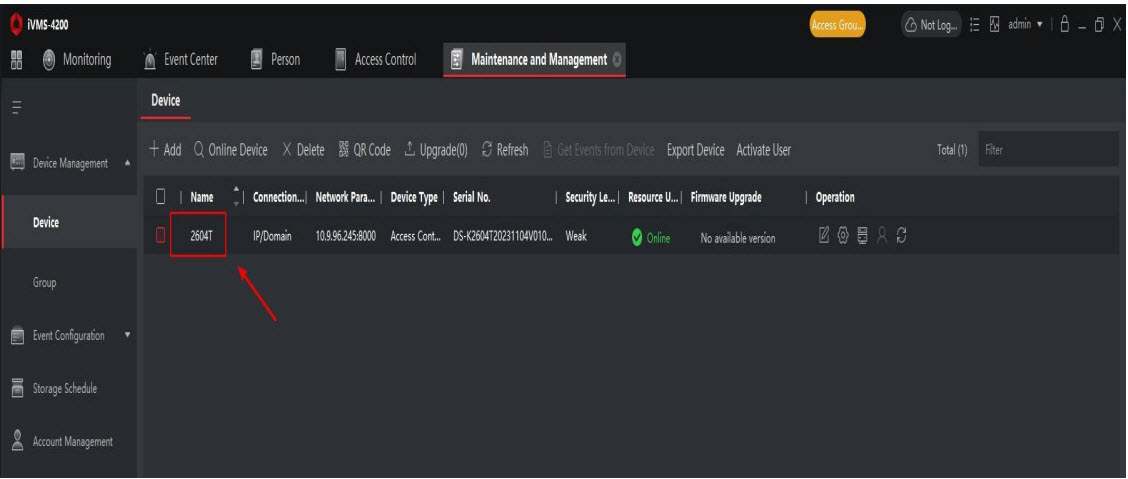Click the edit device icon in Operation column
Image resolution: width=1128 pixels, height=479 pixels.
click(x=825, y=238)
